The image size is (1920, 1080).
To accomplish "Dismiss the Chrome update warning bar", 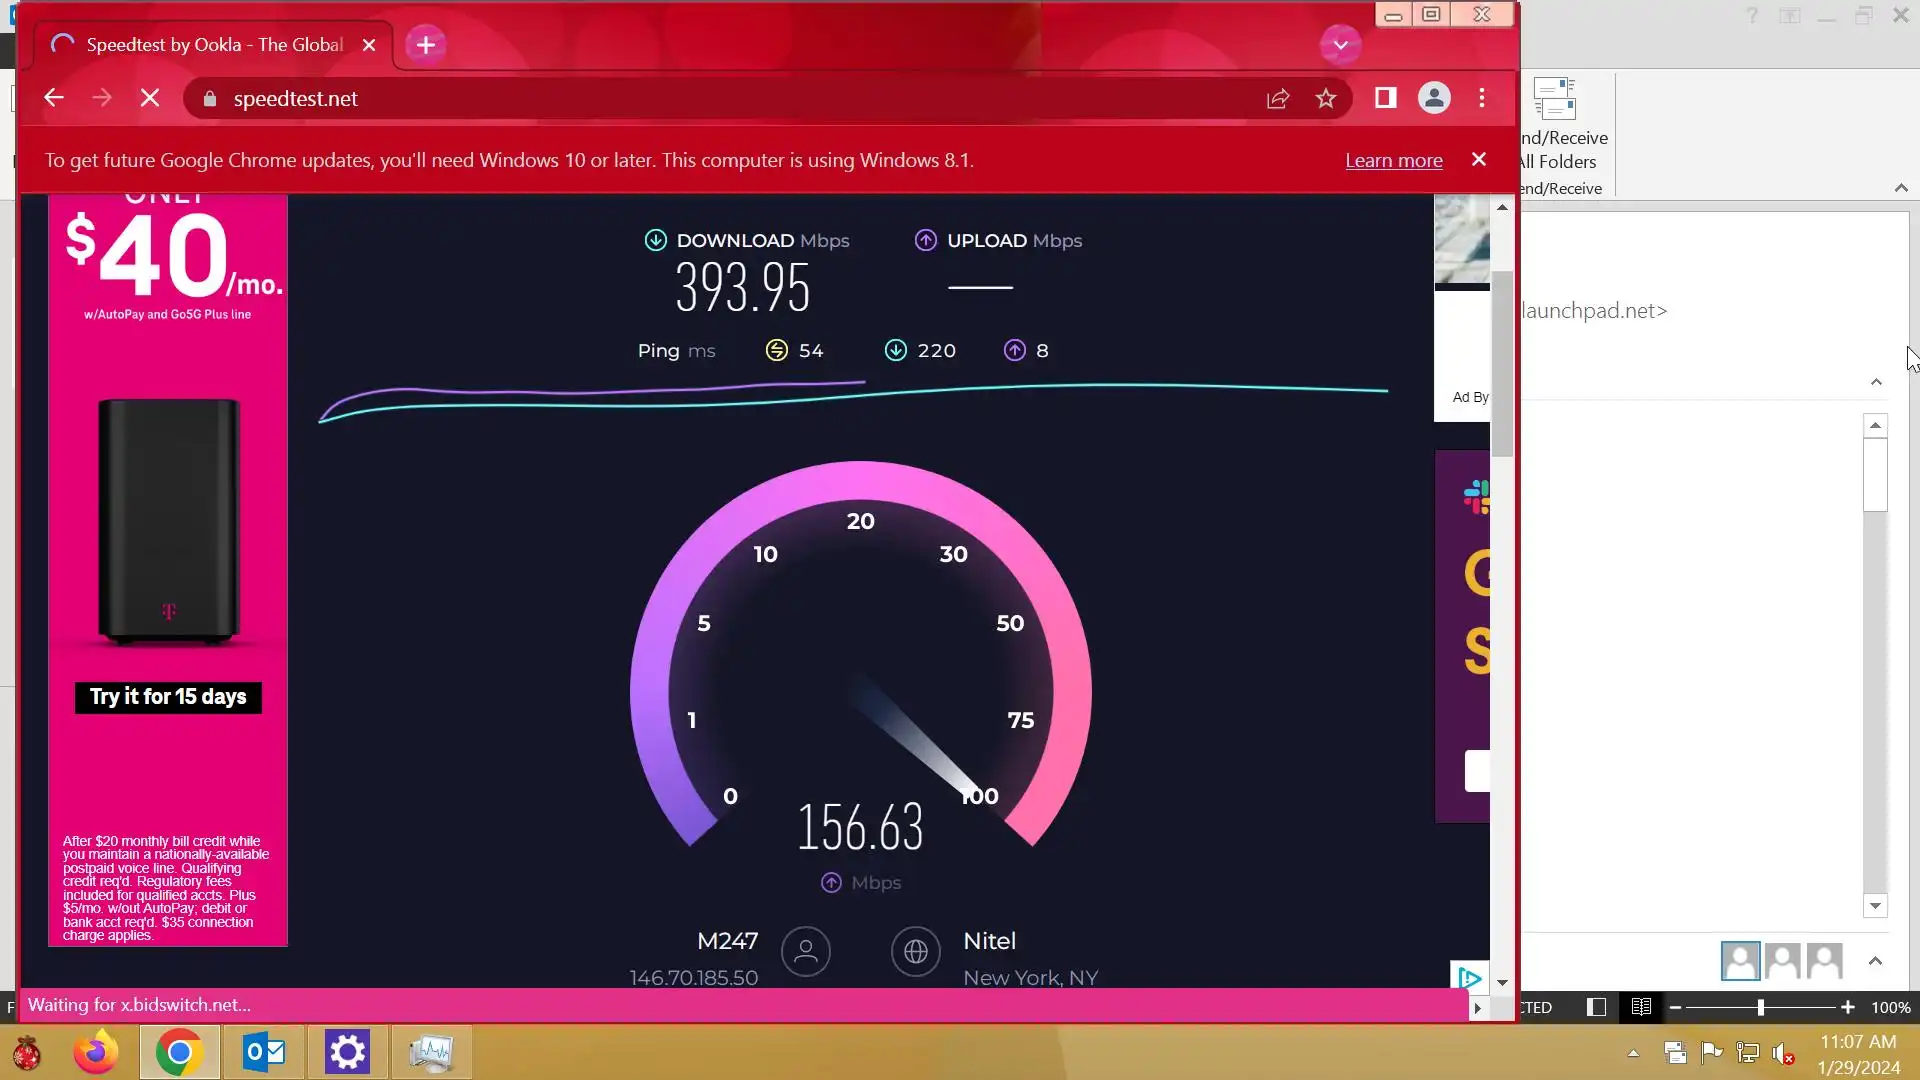I will (1479, 160).
